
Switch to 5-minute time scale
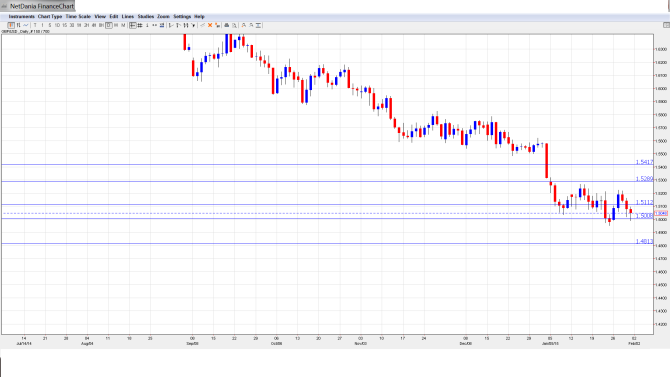pos(50,25)
